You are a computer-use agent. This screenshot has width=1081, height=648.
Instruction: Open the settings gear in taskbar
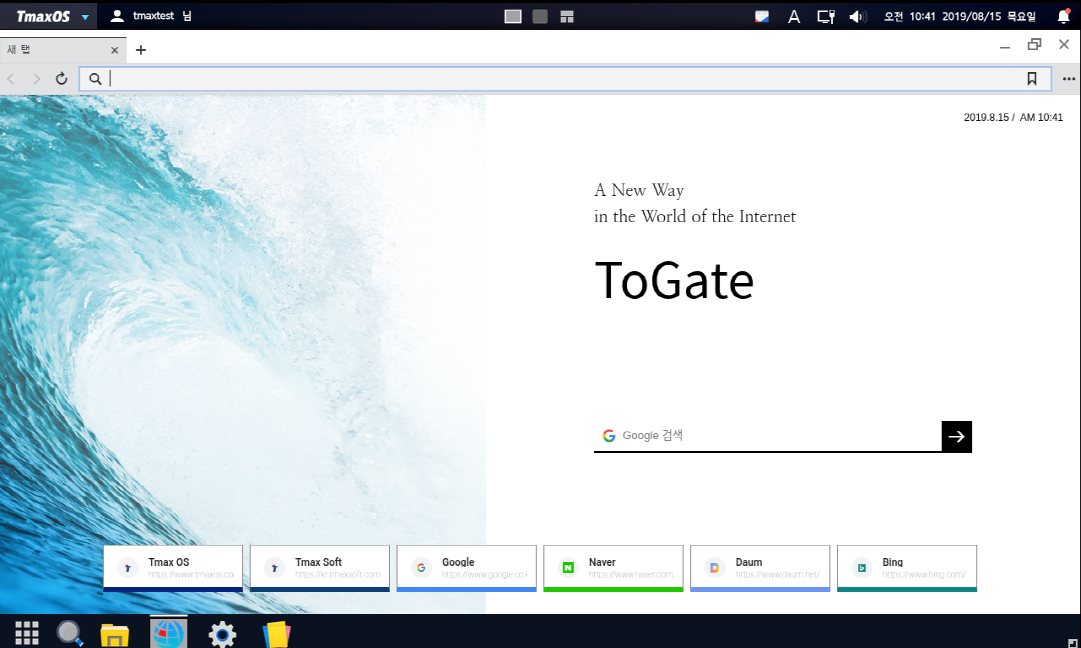[222, 633]
